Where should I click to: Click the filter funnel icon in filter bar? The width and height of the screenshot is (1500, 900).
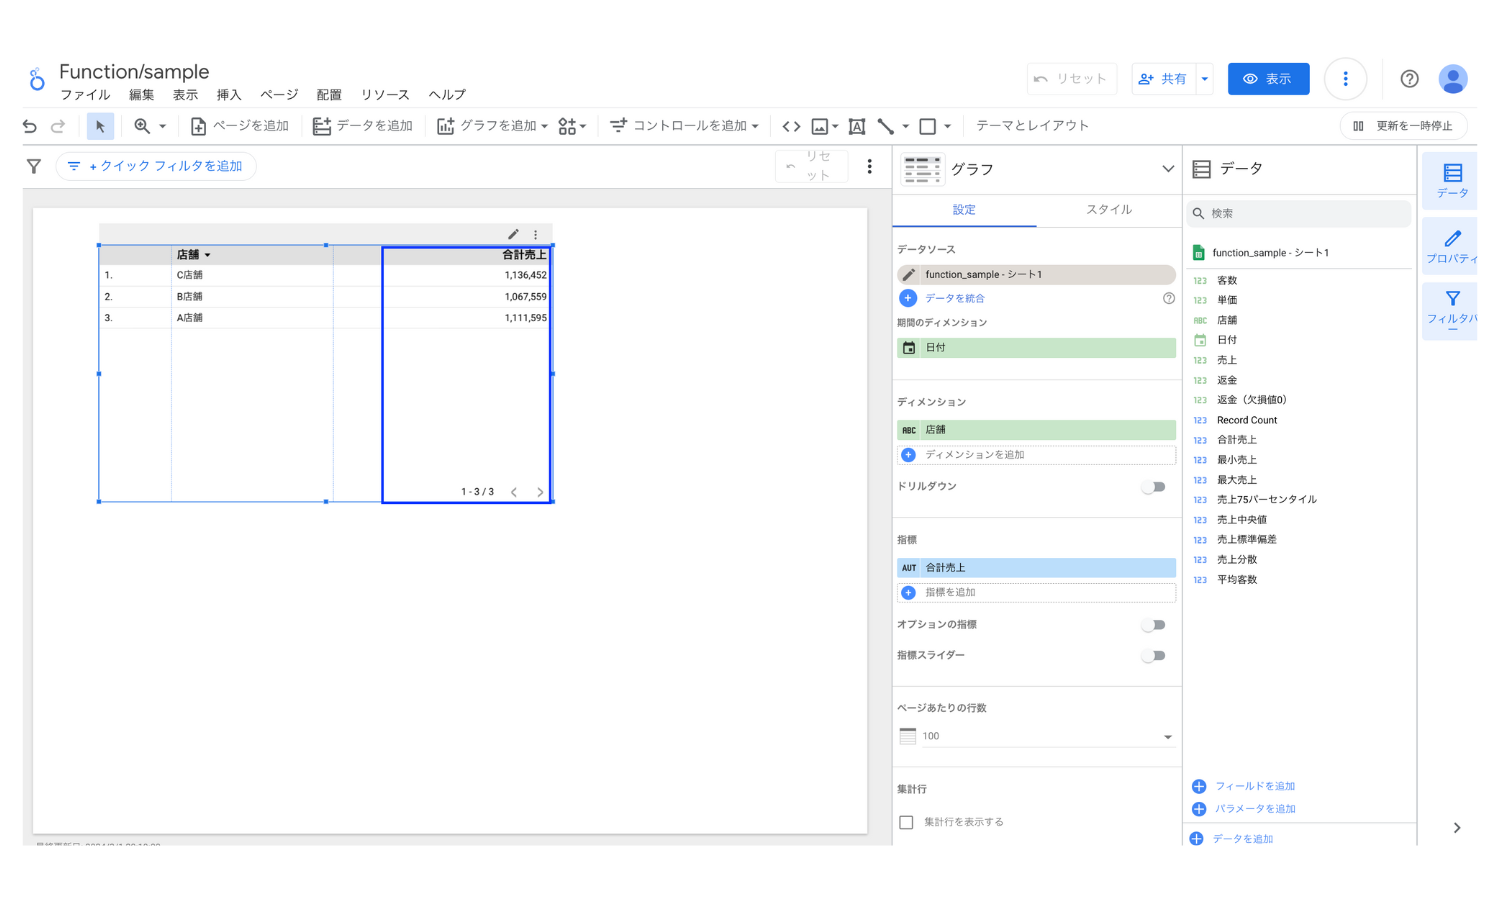(x=34, y=166)
